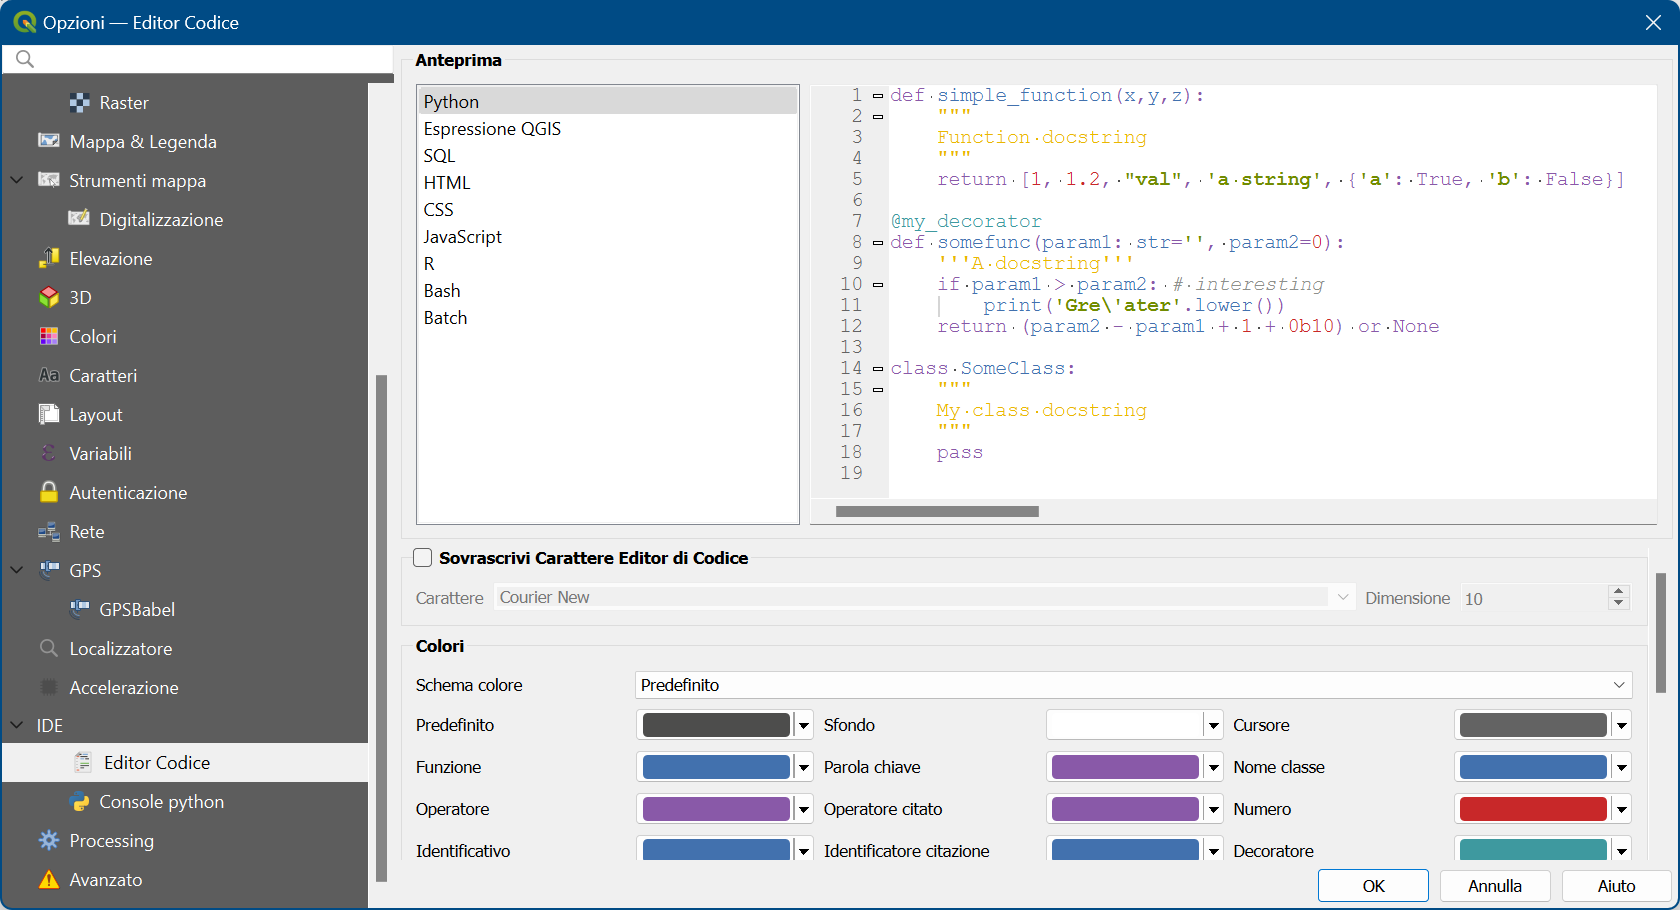Click the Mappa & Legenda icon
This screenshot has width=1680, height=910.
click(49, 141)
